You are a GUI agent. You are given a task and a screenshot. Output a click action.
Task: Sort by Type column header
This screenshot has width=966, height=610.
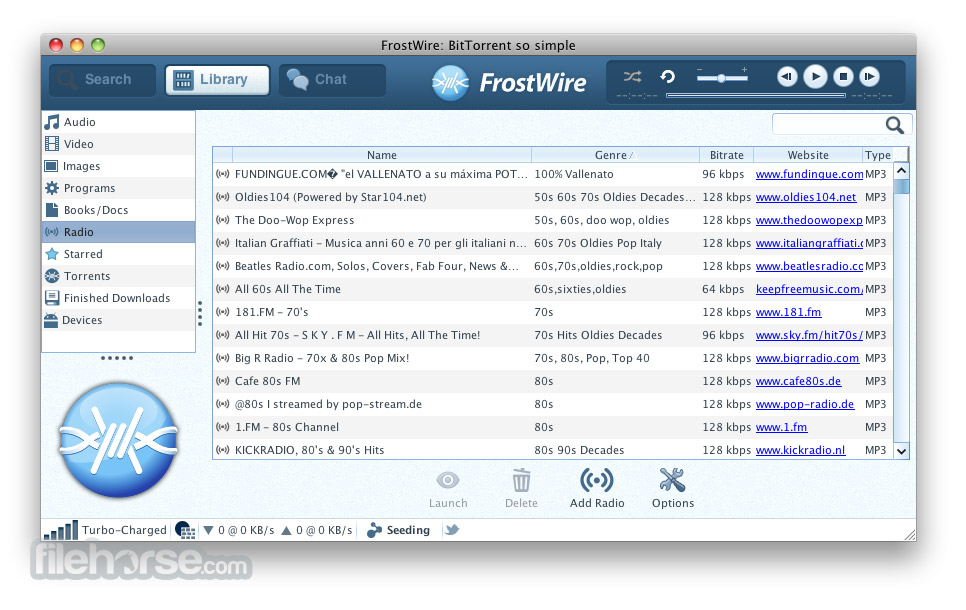click(877, 155)
